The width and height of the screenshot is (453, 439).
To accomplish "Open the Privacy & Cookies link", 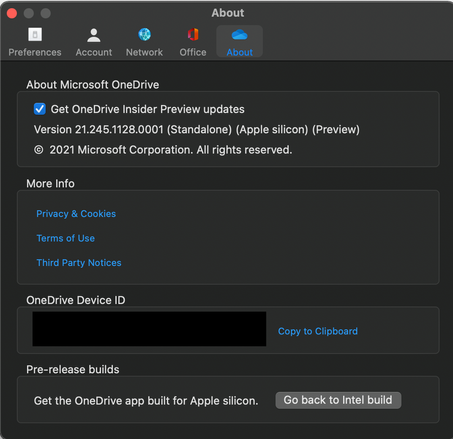I will click(76, 214).
